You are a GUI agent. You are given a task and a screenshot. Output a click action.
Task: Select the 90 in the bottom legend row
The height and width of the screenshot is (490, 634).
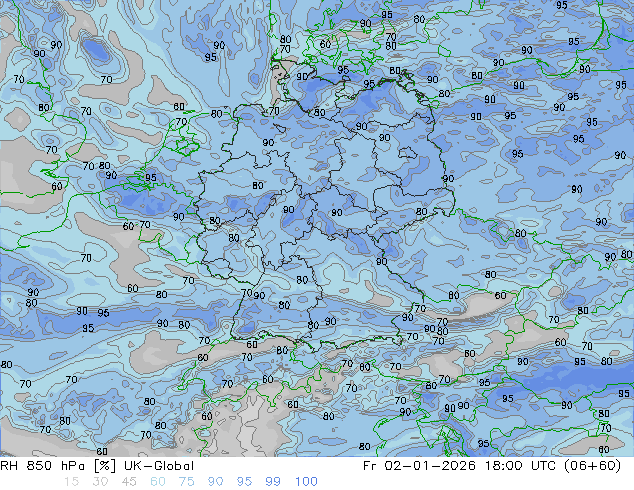tap(215, 482)
